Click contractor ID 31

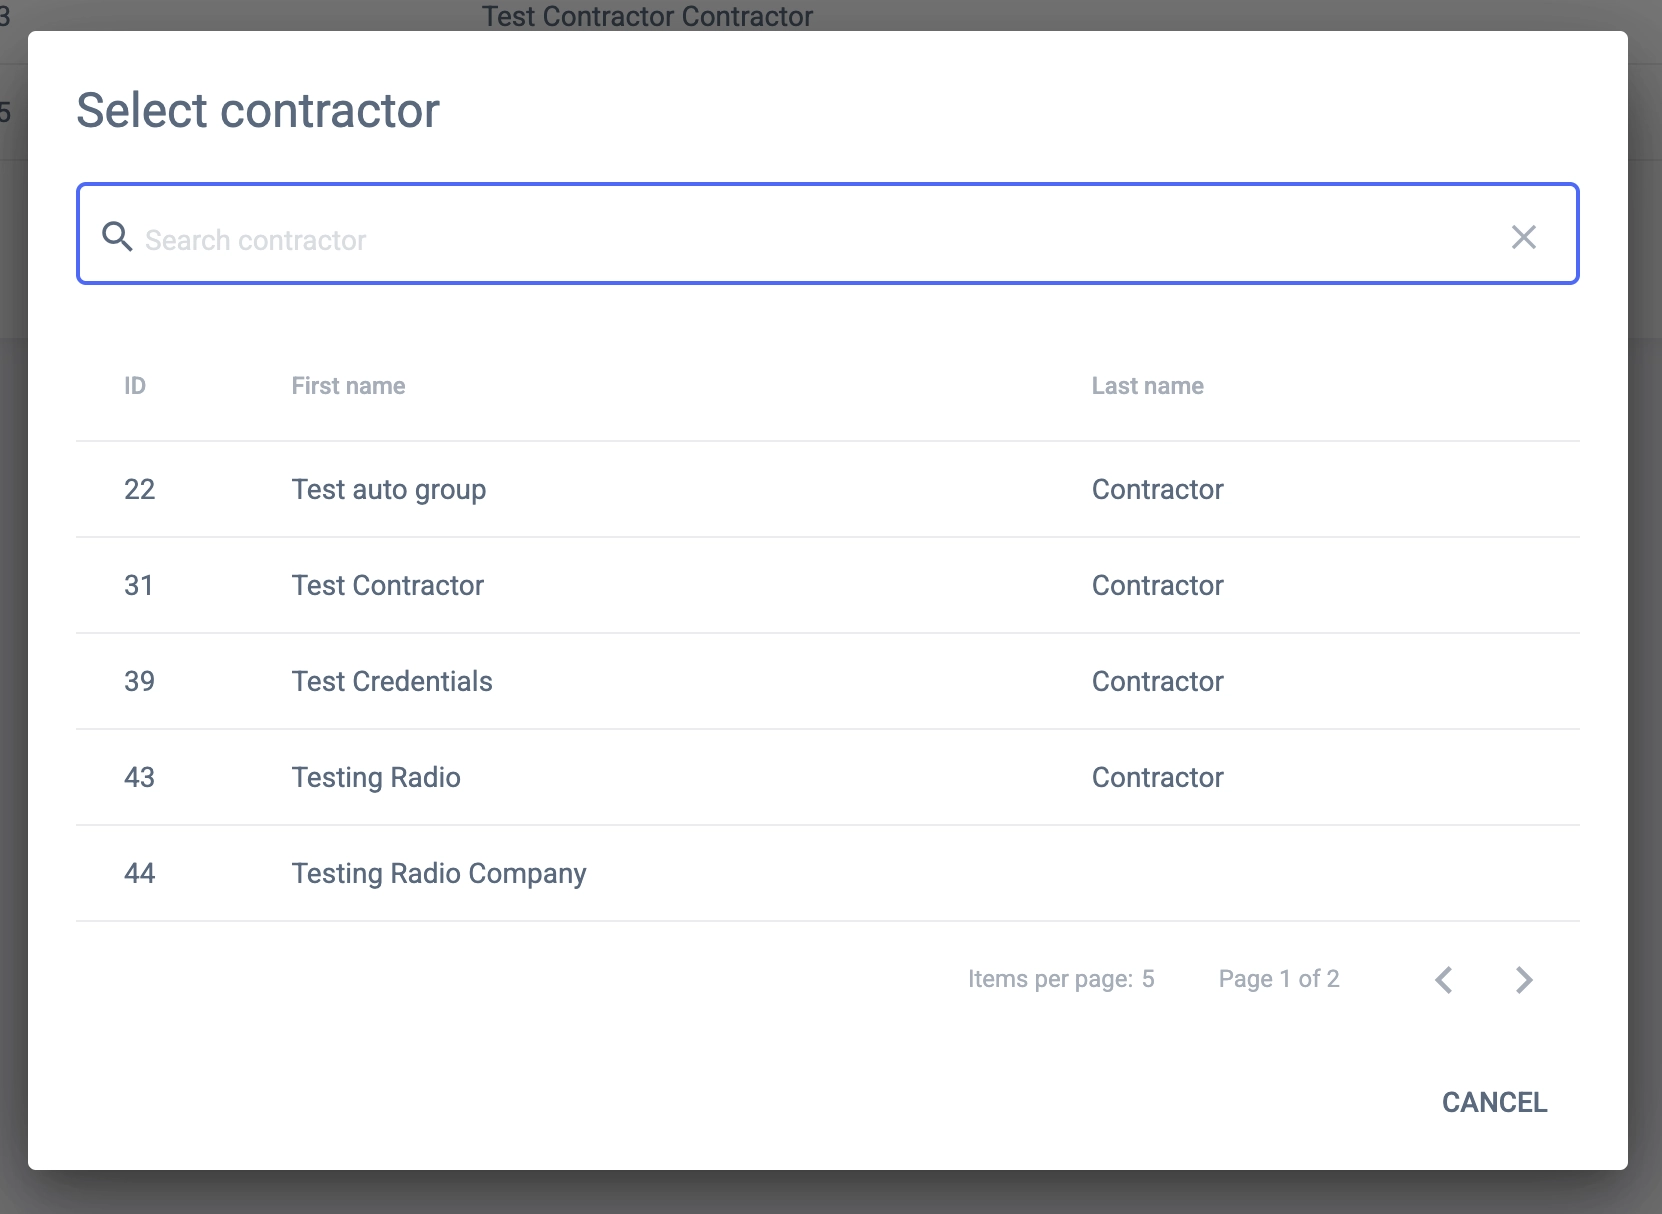point(139,586)
